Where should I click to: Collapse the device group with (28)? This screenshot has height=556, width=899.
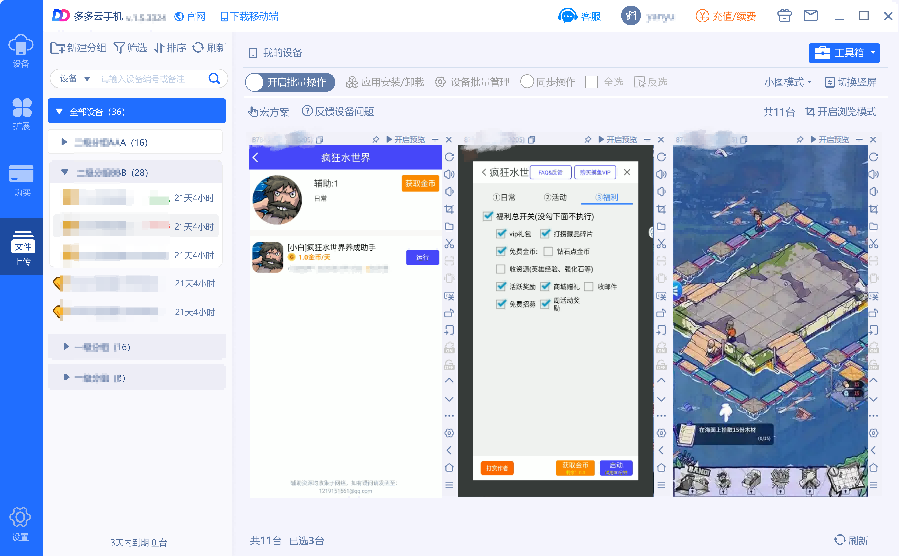64,172
